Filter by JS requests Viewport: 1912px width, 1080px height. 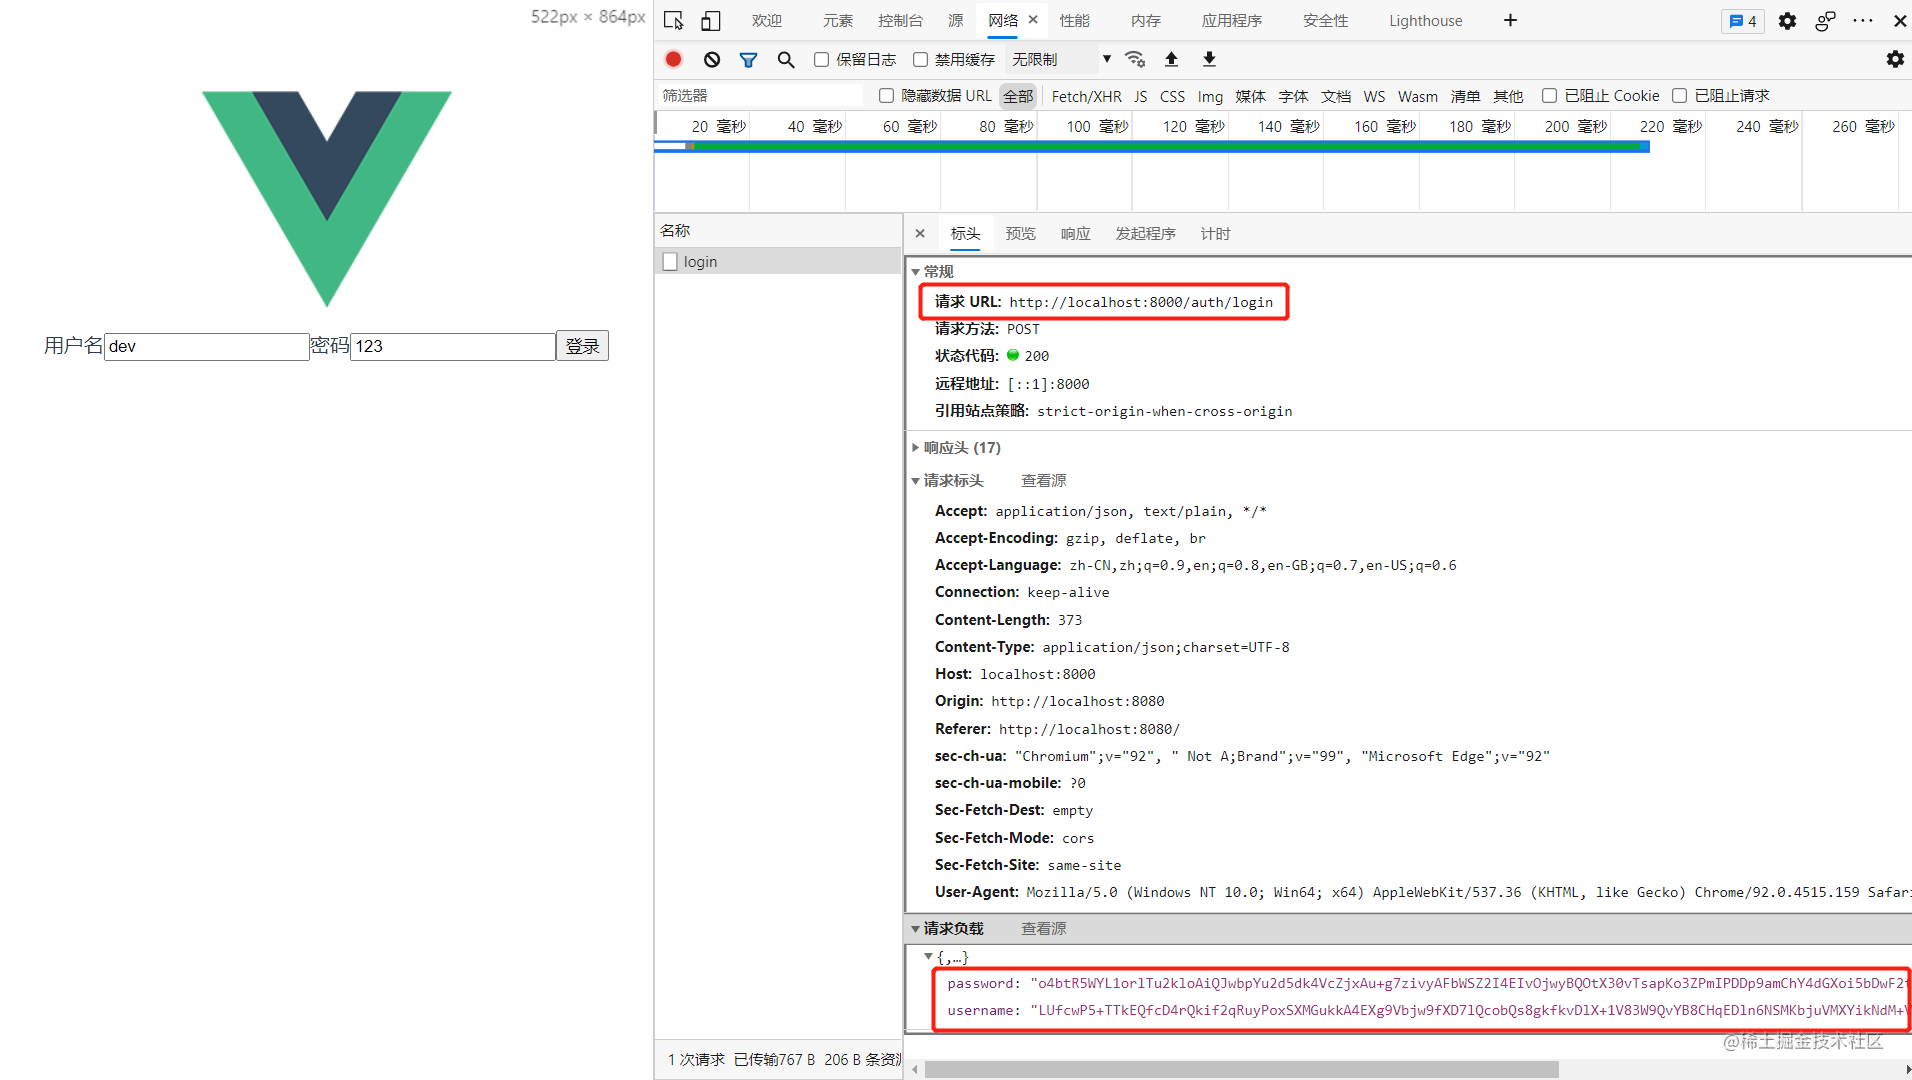pyautogui.click(x=1141, y=96)
